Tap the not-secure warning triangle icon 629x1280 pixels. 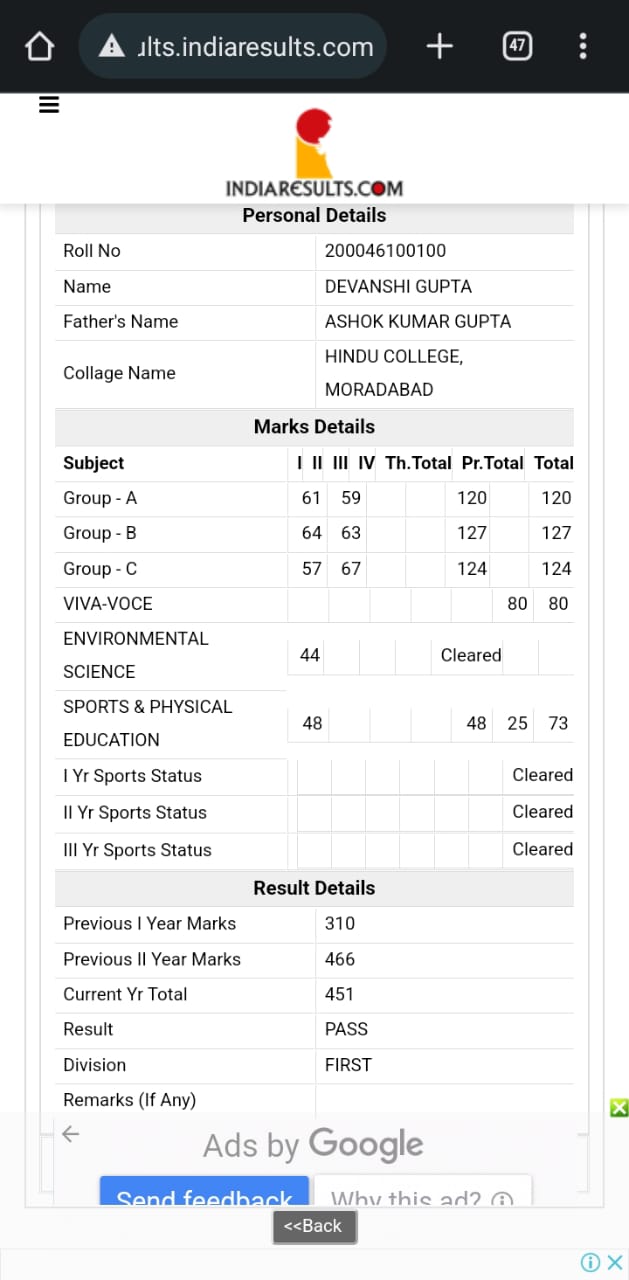click(112, 46)
